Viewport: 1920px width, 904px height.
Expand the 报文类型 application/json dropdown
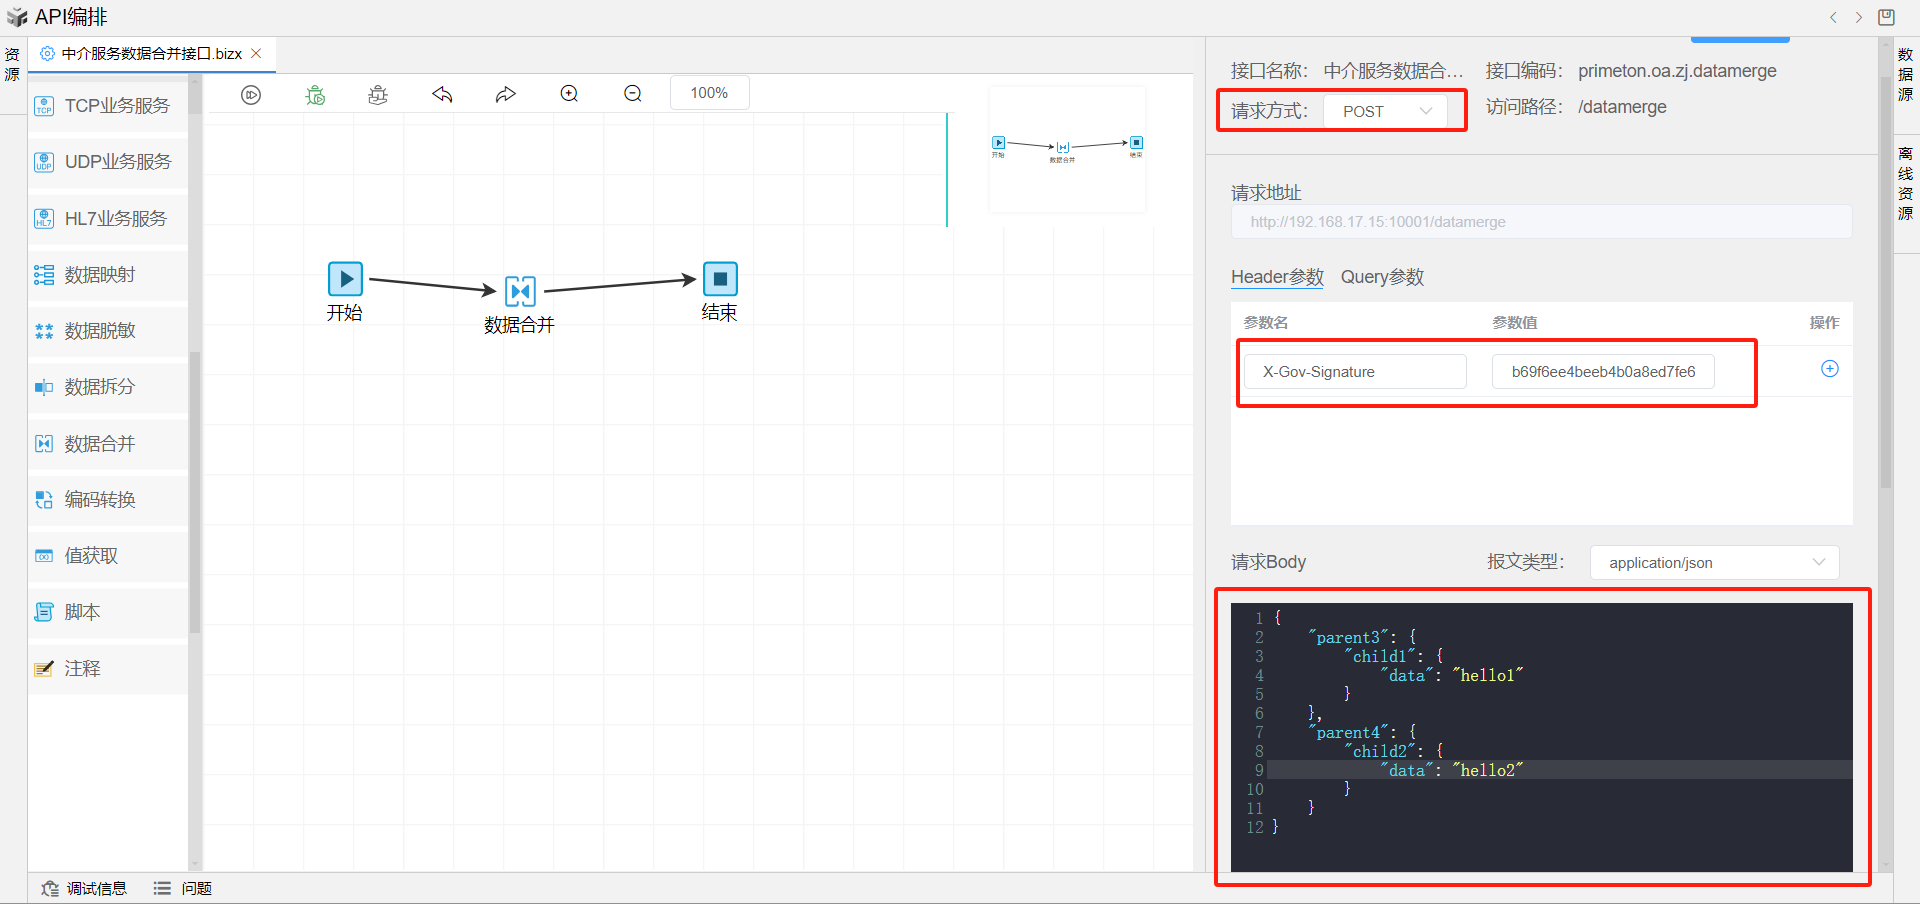click(1714, 563)
